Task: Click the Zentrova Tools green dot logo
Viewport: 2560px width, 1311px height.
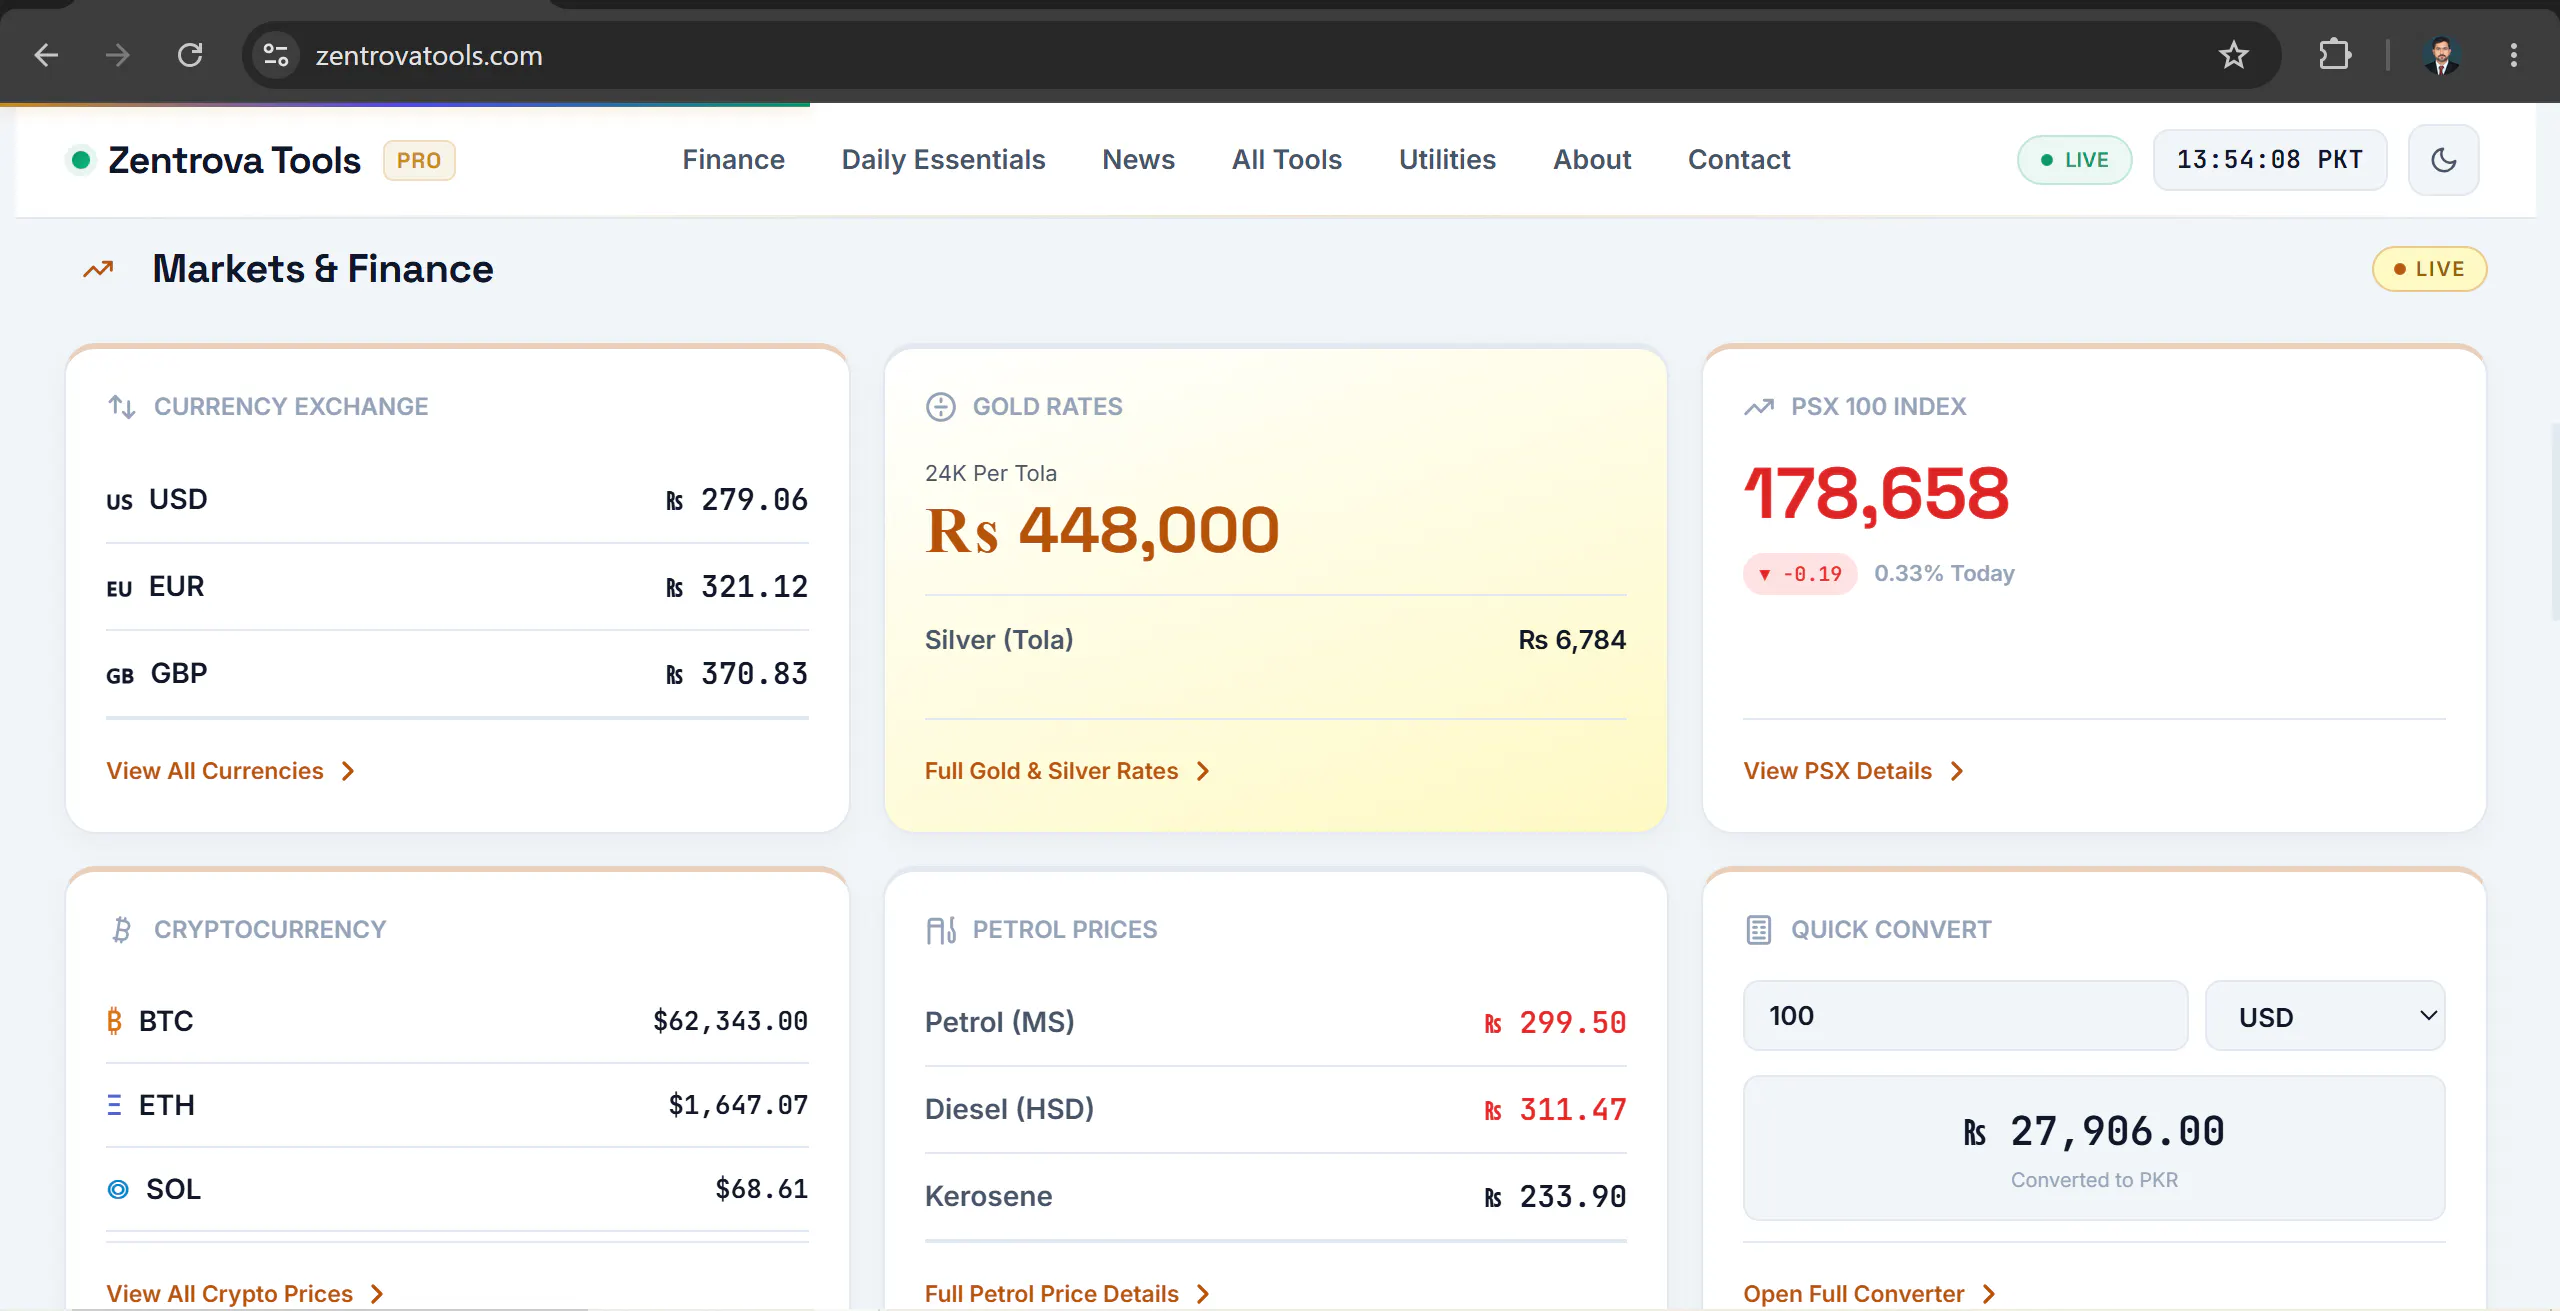Action: click(x=82, y=160)
